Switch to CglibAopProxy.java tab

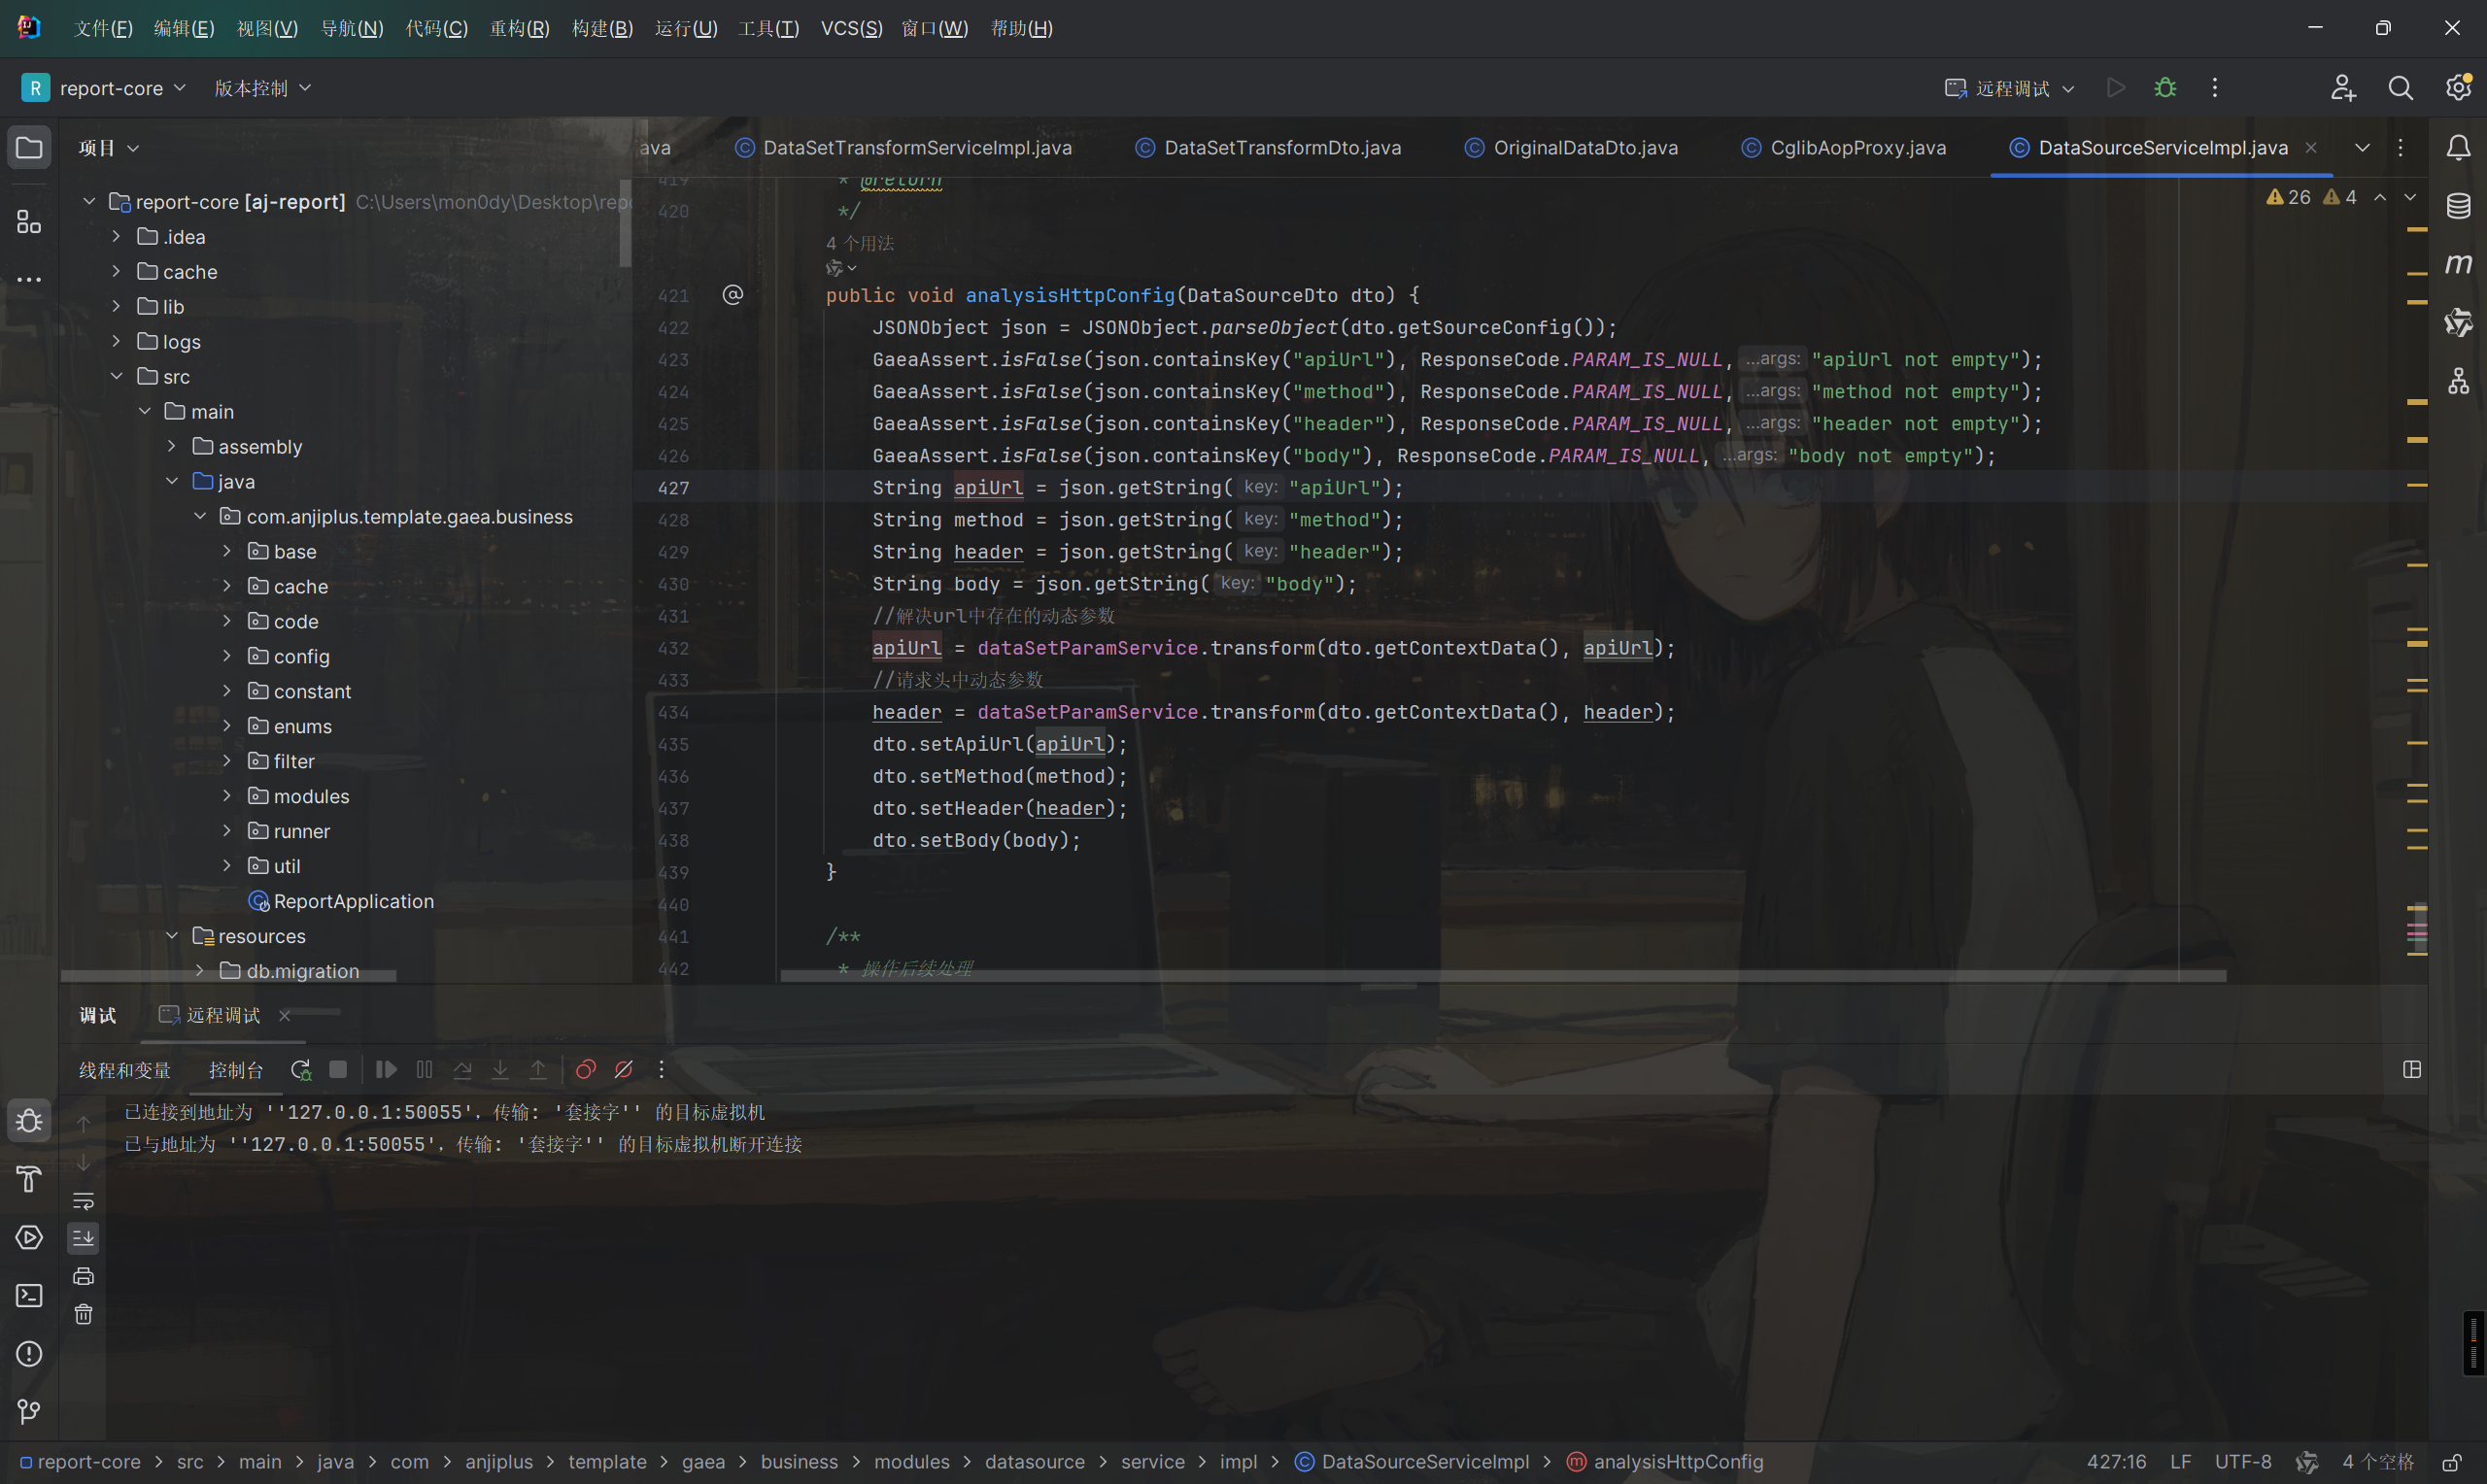point(1845,148)
